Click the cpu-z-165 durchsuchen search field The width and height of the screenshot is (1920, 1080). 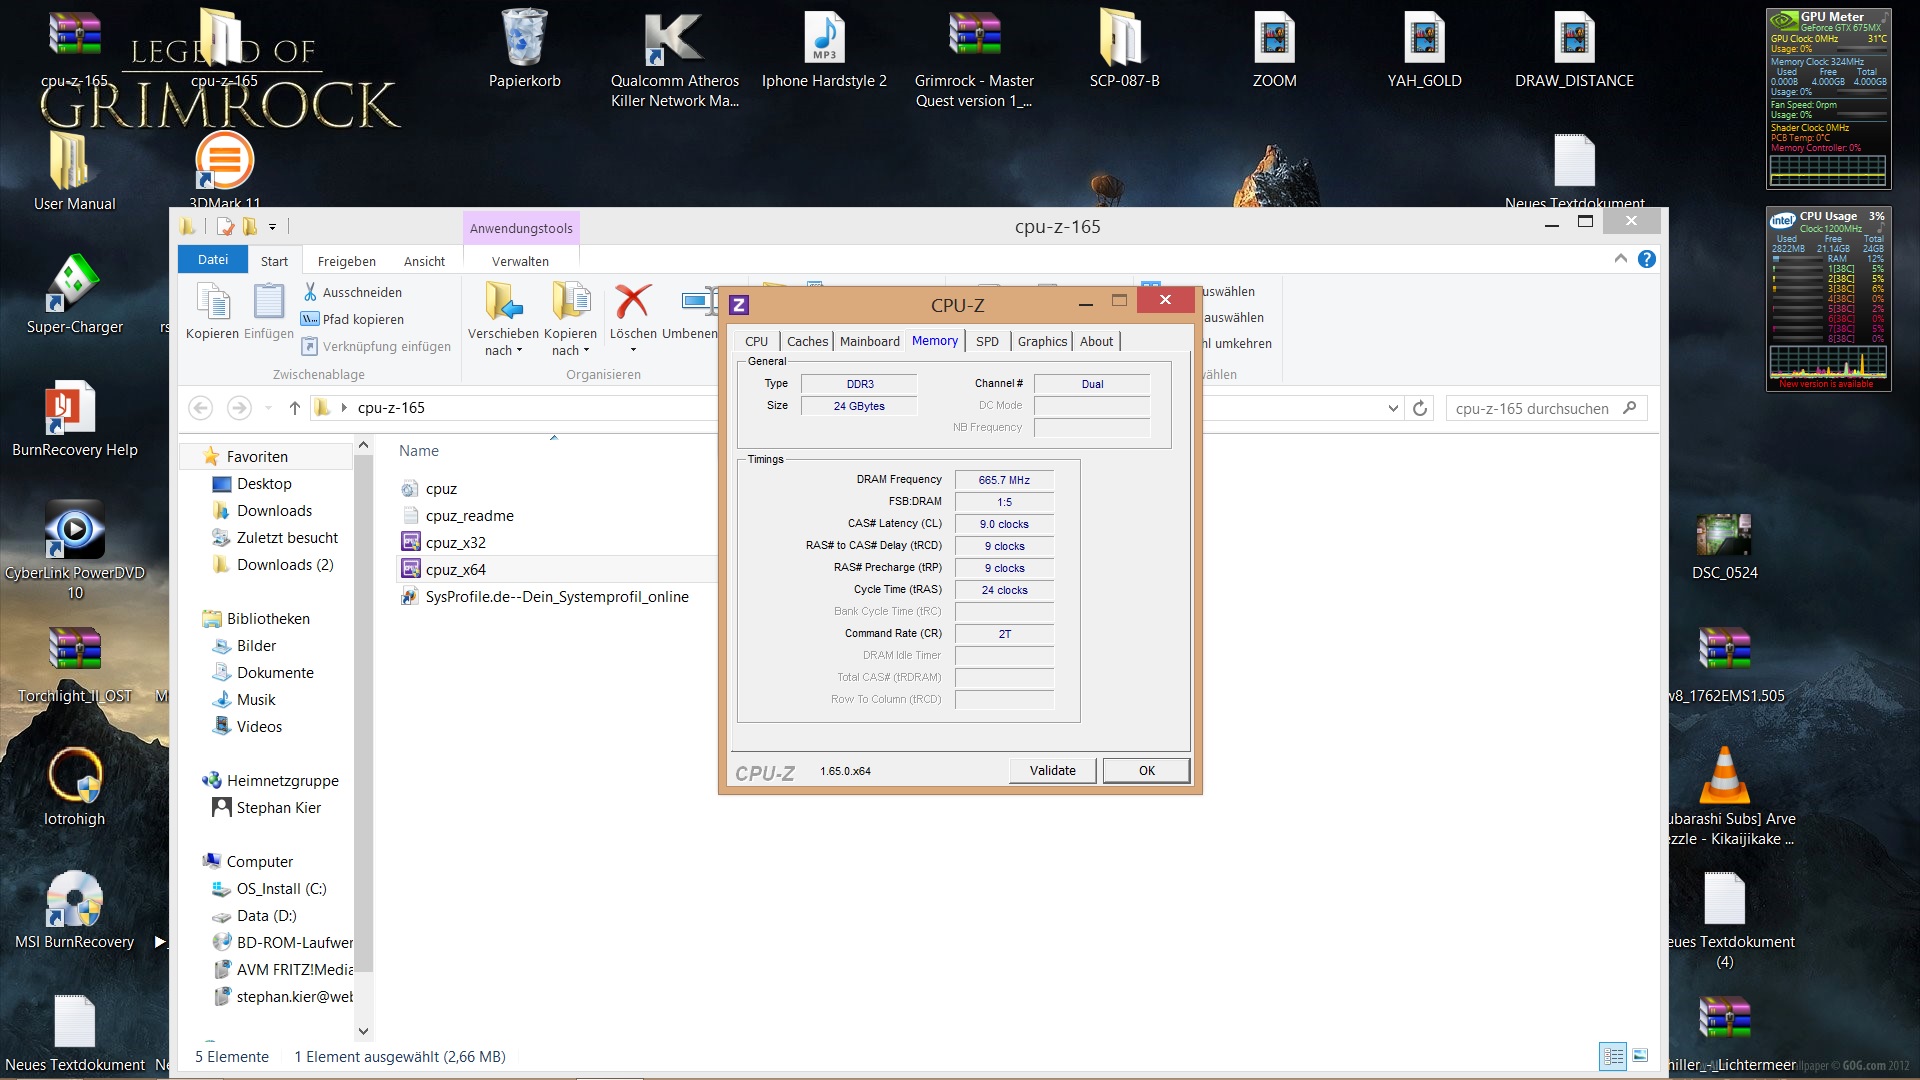pos(1532,408)
